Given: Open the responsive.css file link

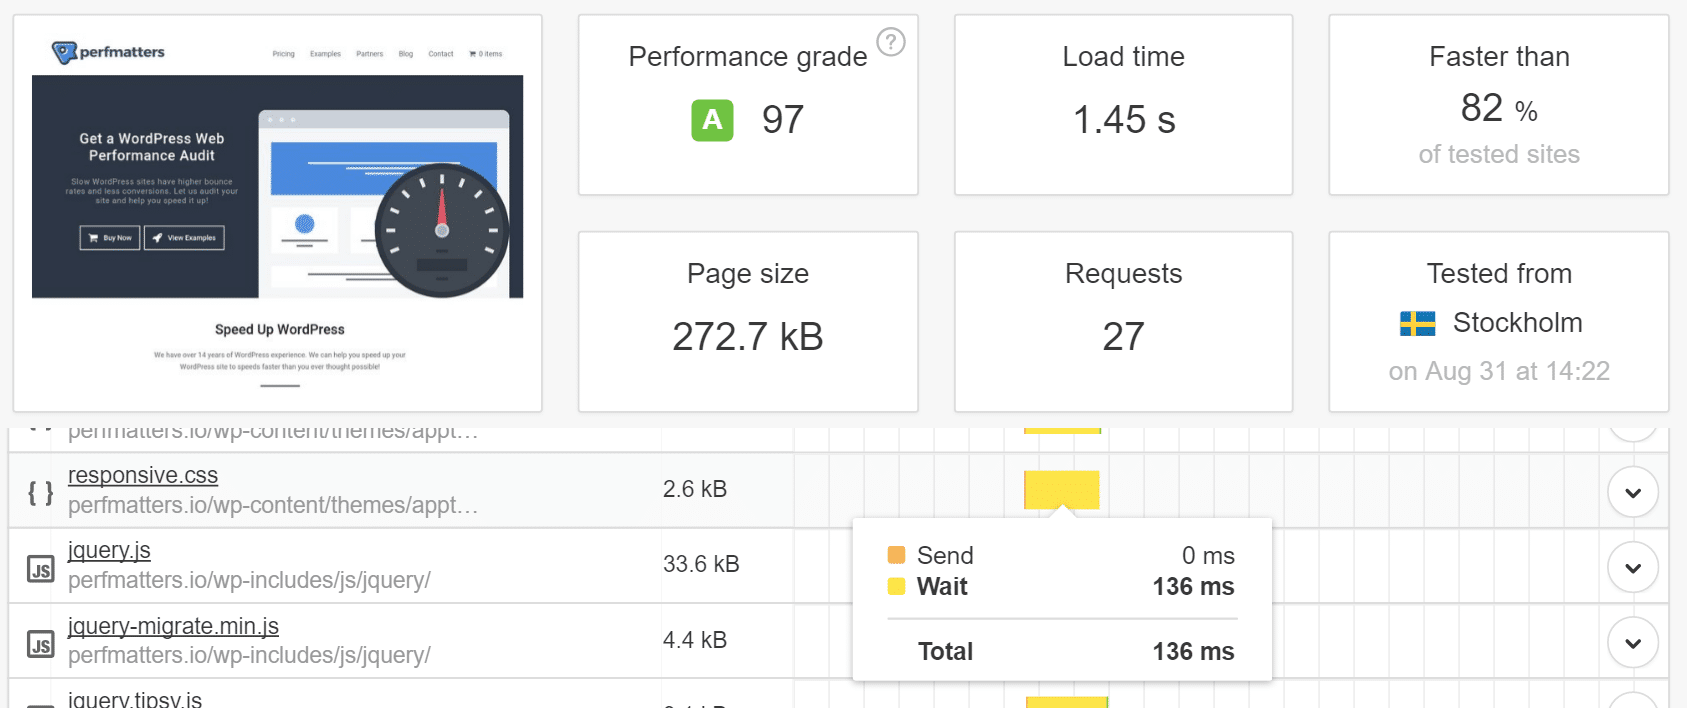Looking at the screenshot, I should (143, 475).
